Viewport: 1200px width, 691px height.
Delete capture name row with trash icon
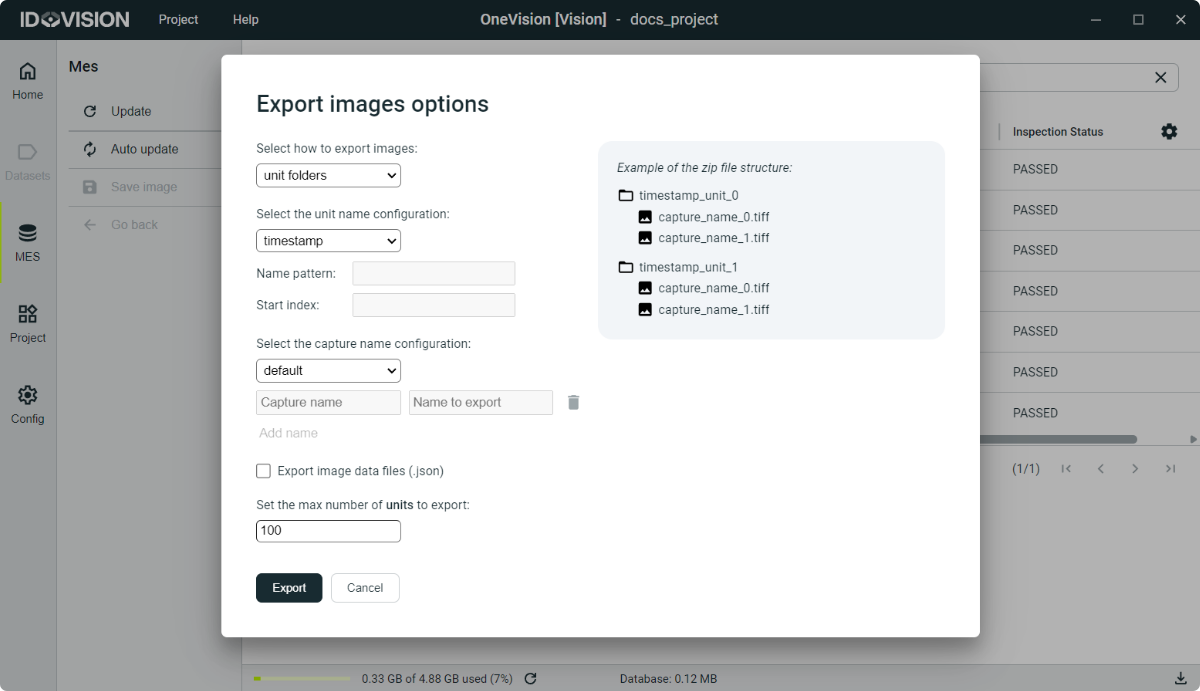click(x=573, y=402)
